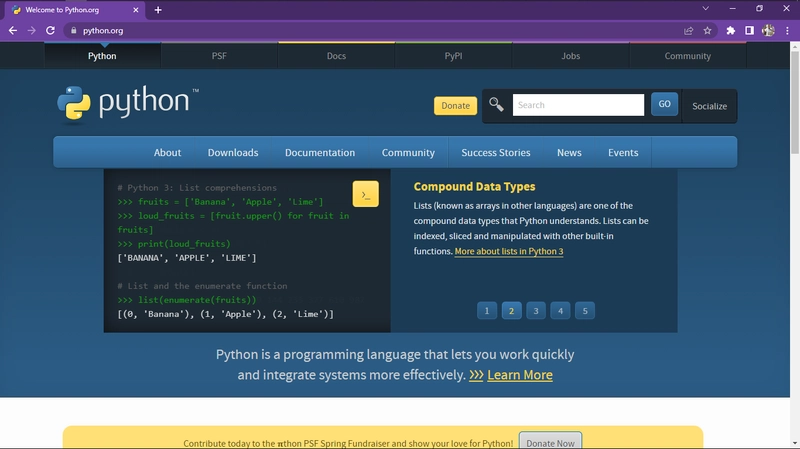The width and height of the screenshot is (800, 449).
Task: Click the browser forward arrow
Action: click(32, 31)
